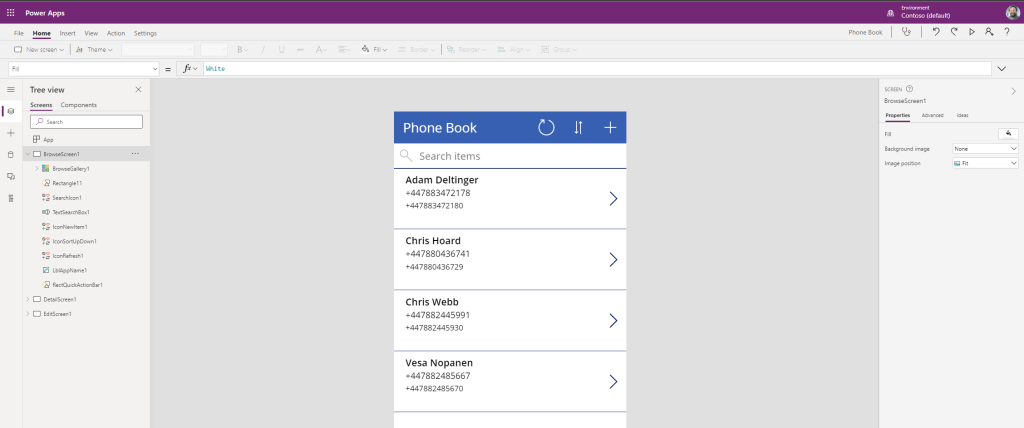Click the Tree view search box
The width and height of the screenshot is (1024, 428).
point(86,122)
